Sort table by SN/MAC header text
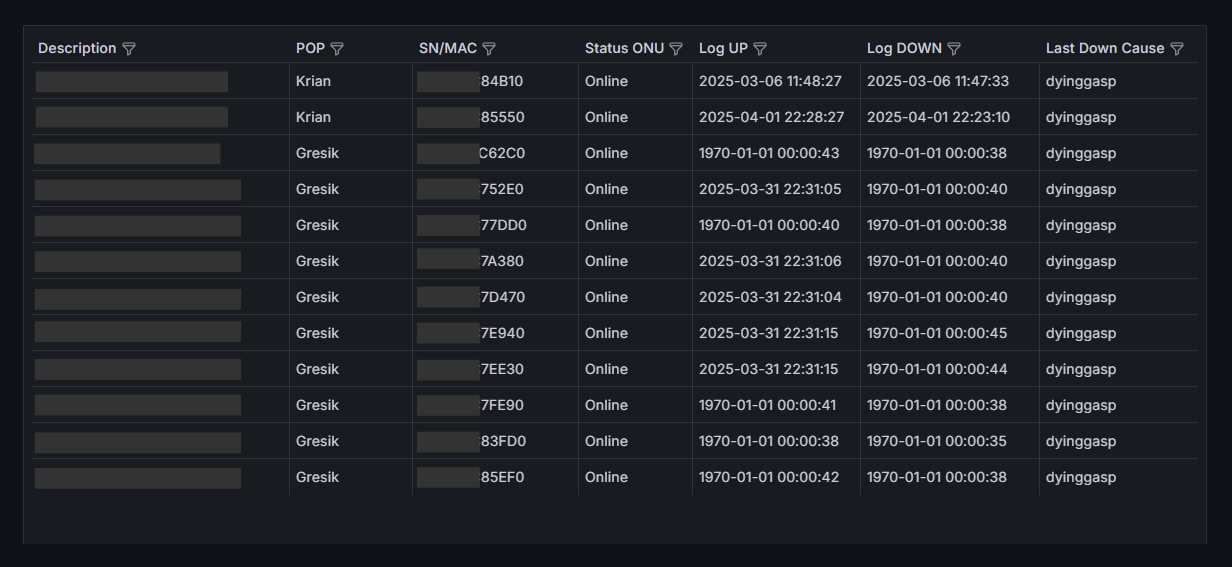1232x567 pixels. click(448, 48)
